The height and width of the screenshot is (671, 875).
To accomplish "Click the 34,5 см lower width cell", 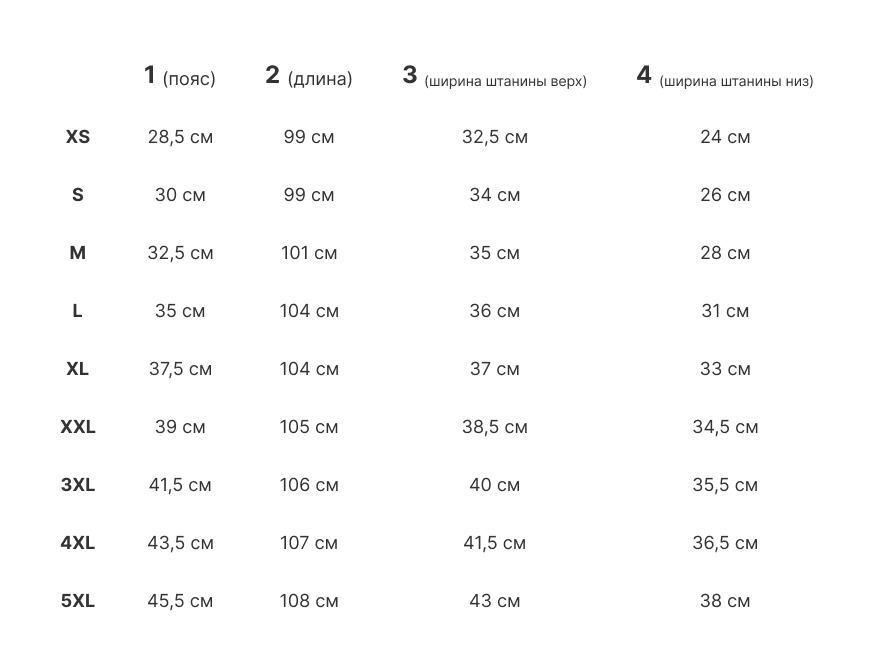I will (x=725, y=427).
